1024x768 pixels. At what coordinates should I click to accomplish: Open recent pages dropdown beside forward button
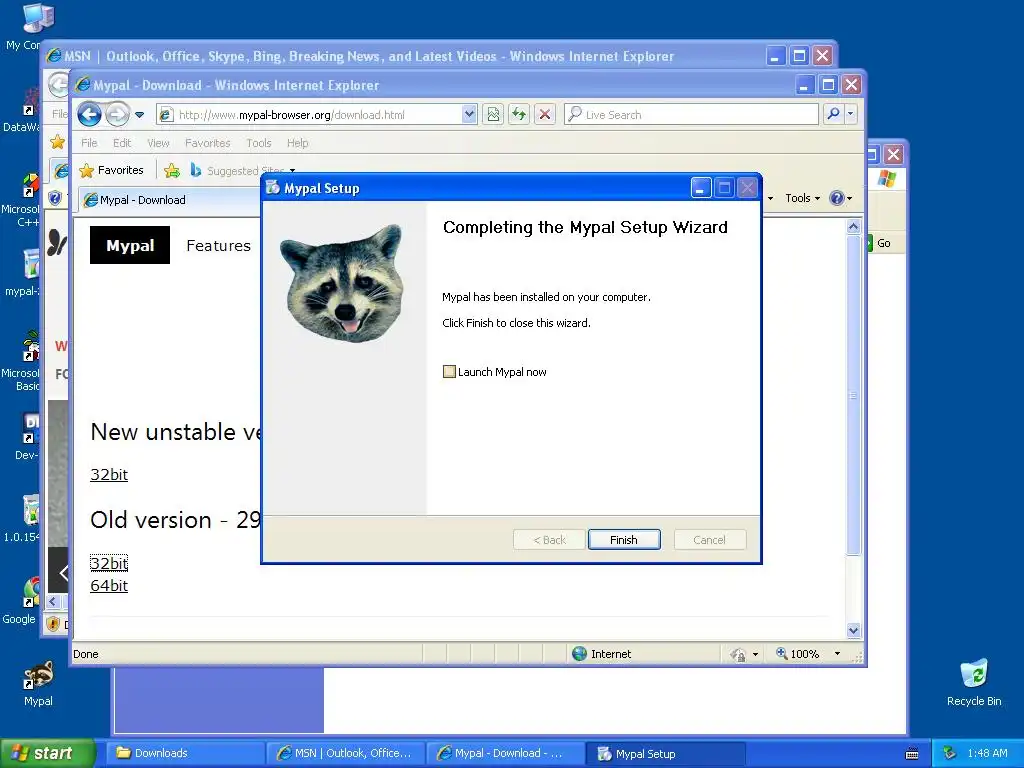coord(139,115)
